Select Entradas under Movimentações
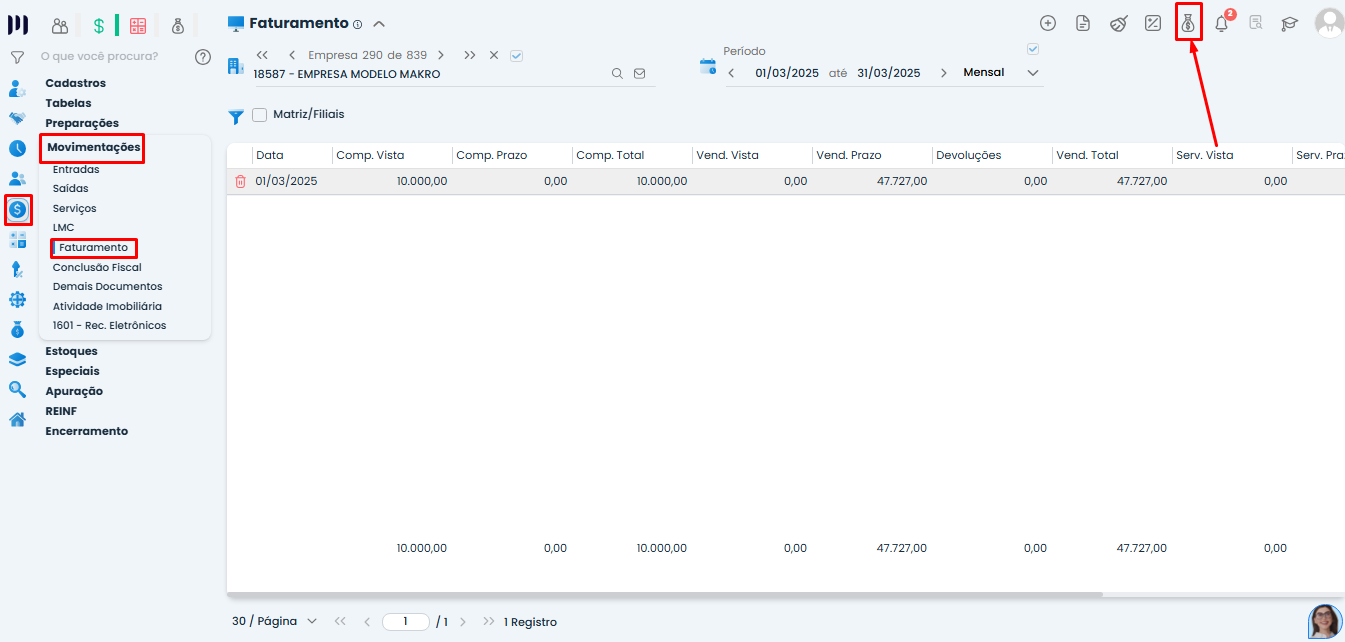 tap(76, 169)
